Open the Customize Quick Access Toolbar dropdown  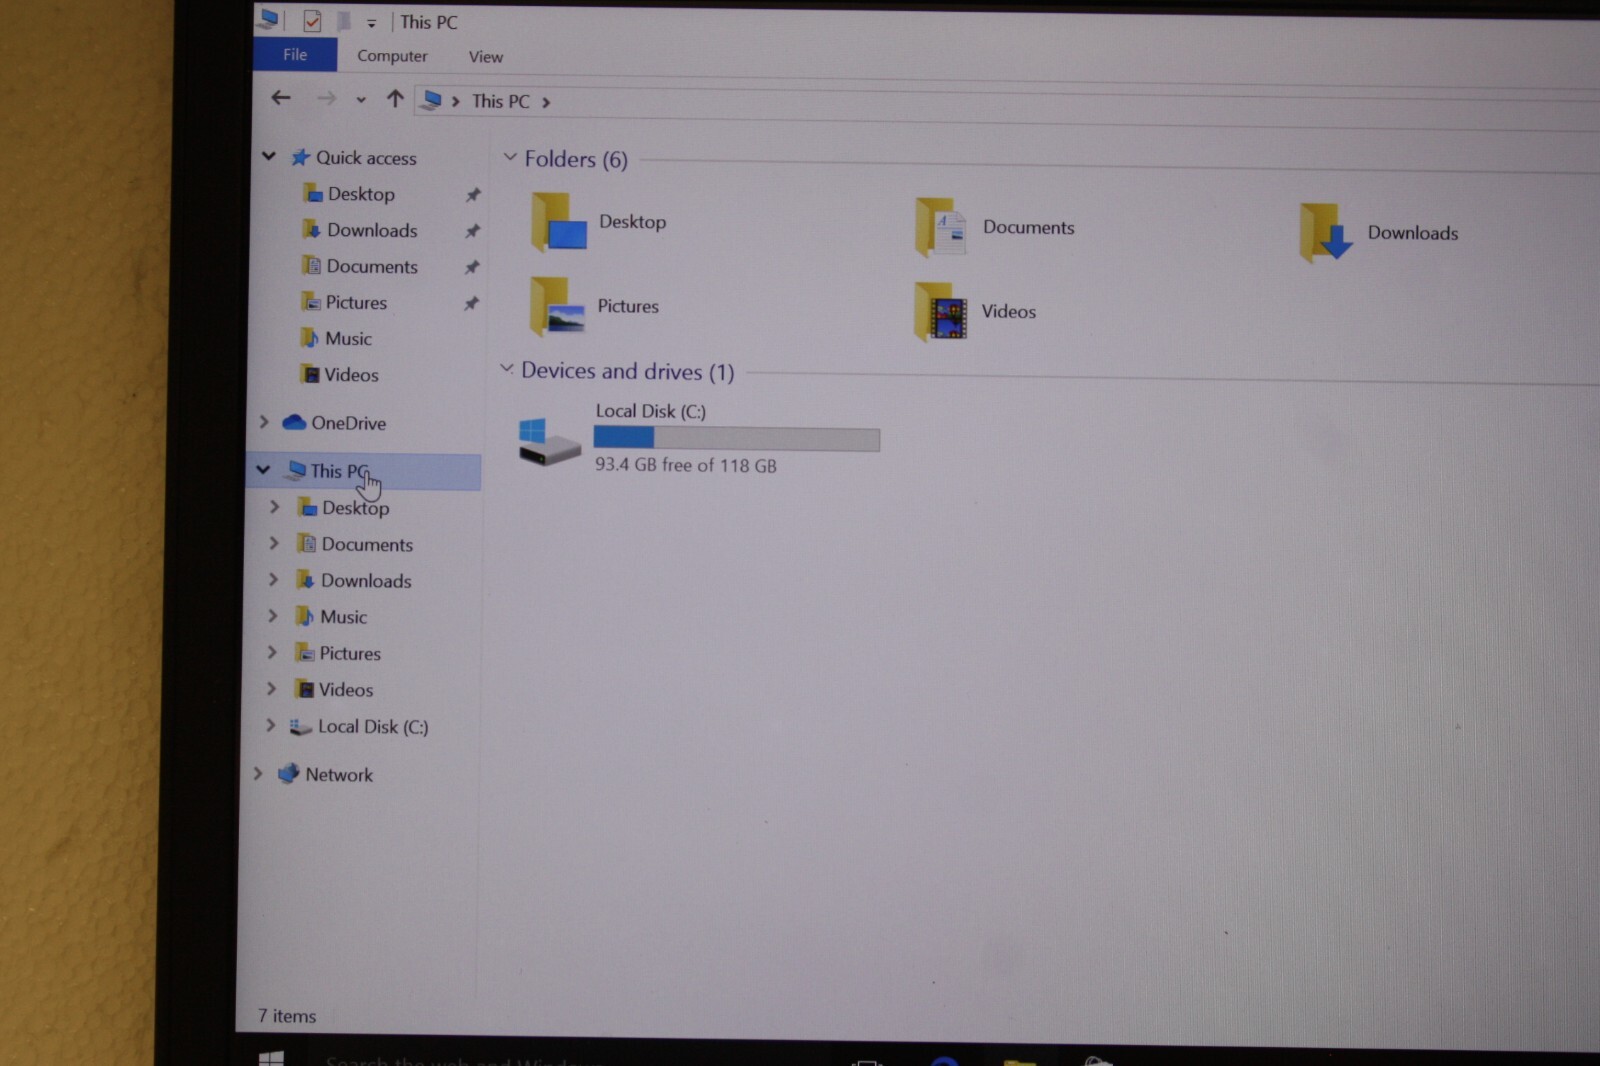371,23
